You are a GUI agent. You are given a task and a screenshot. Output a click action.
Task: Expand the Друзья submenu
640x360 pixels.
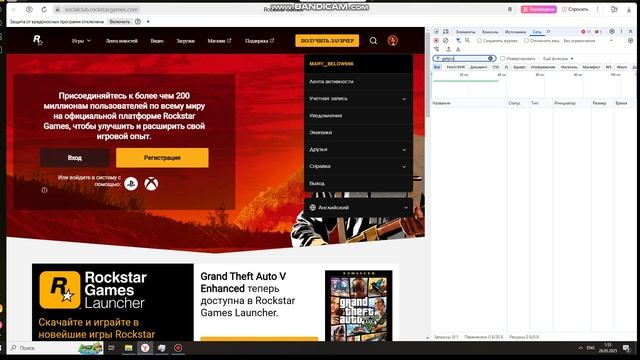pyautogui.click(x=358, y=149)
